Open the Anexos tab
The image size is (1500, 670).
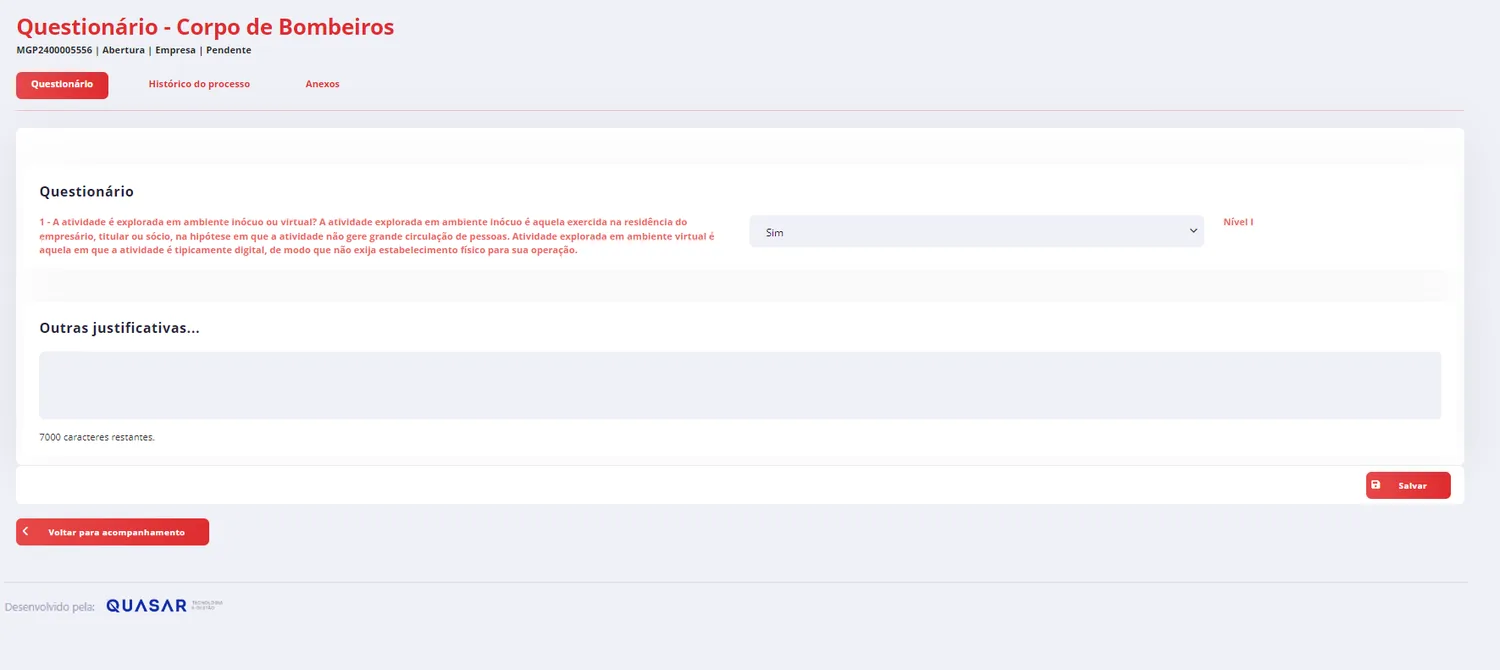[x=322, y=85]
